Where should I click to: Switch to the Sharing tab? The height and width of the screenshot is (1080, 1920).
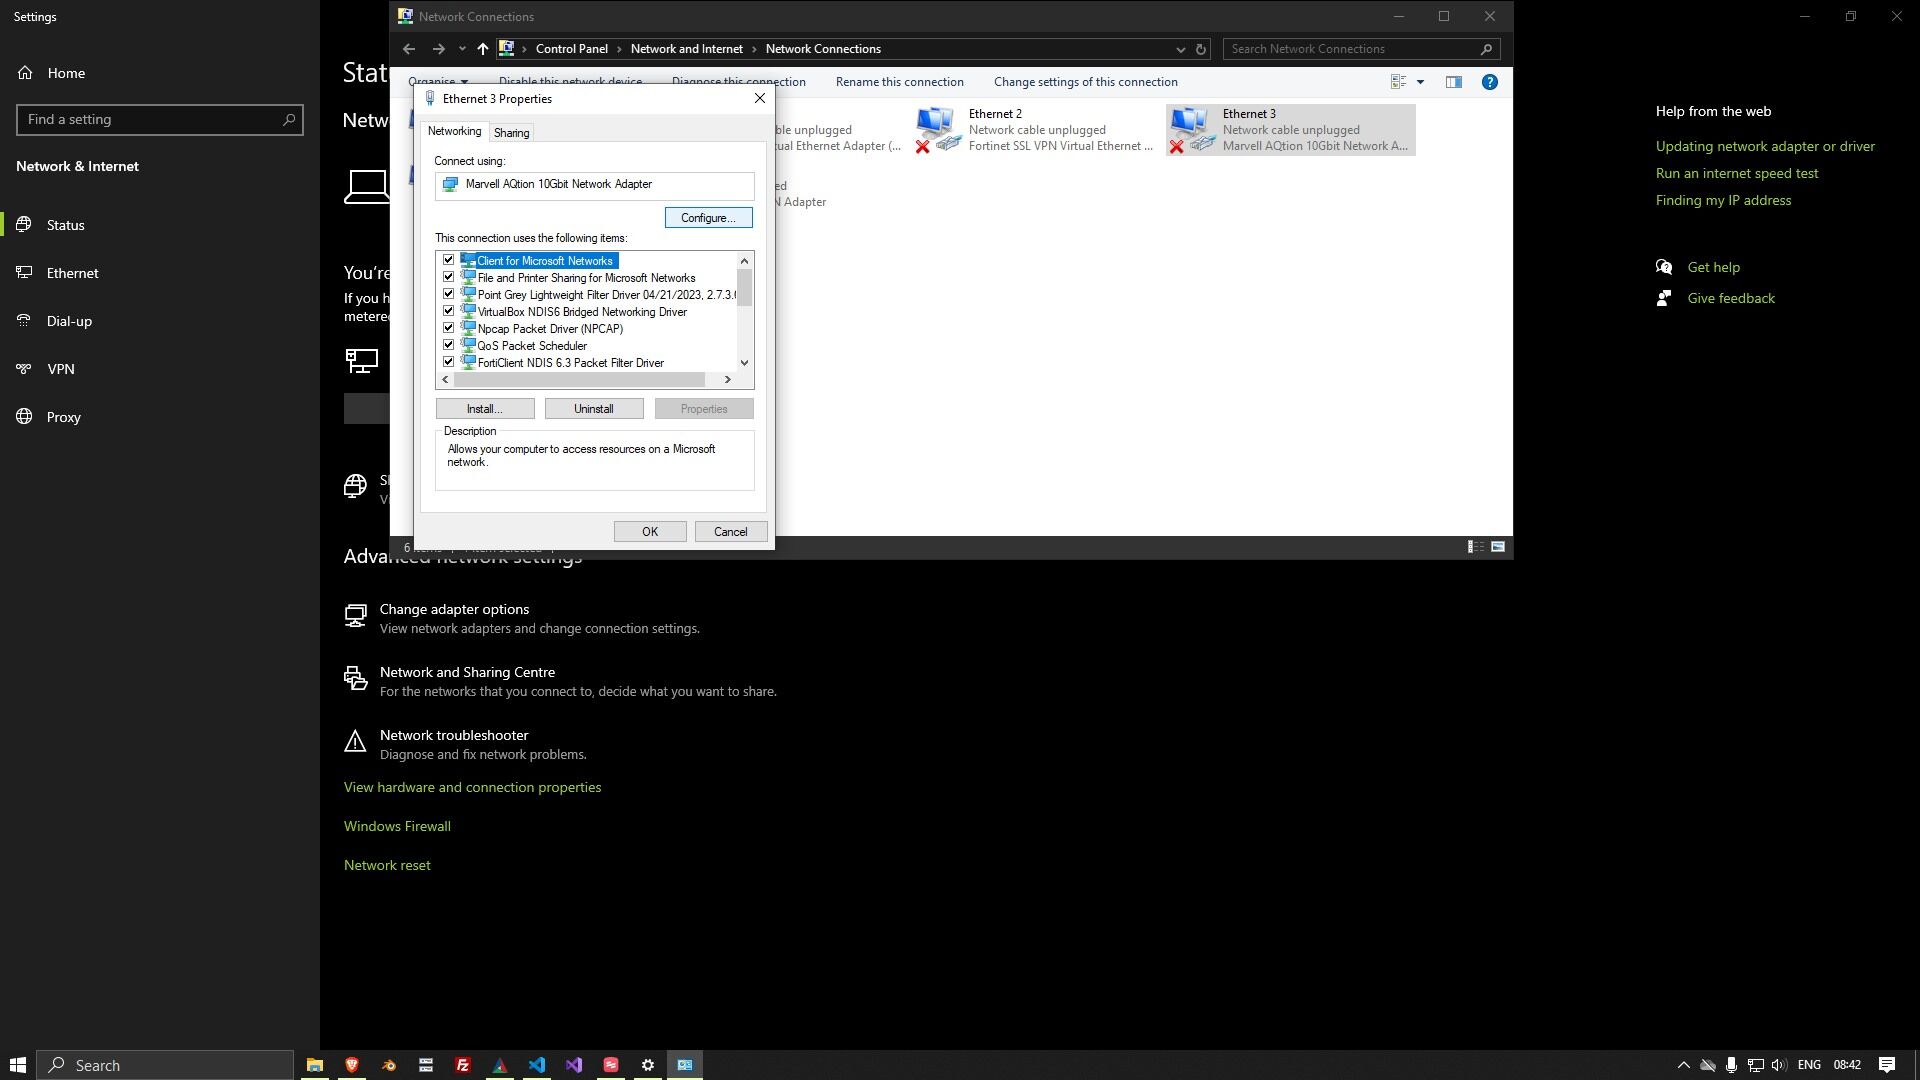click(511, 133)
